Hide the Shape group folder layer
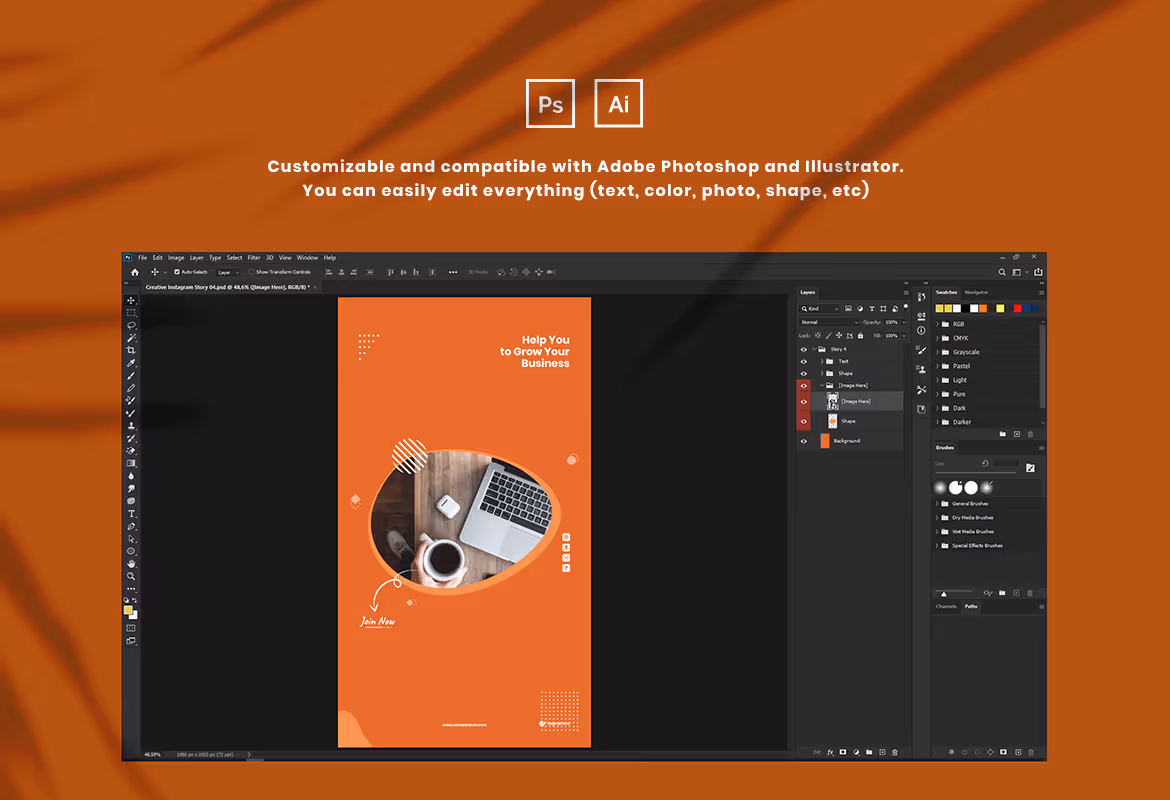The height and width of the screenshot is (800, 1170). coord(804,373)
